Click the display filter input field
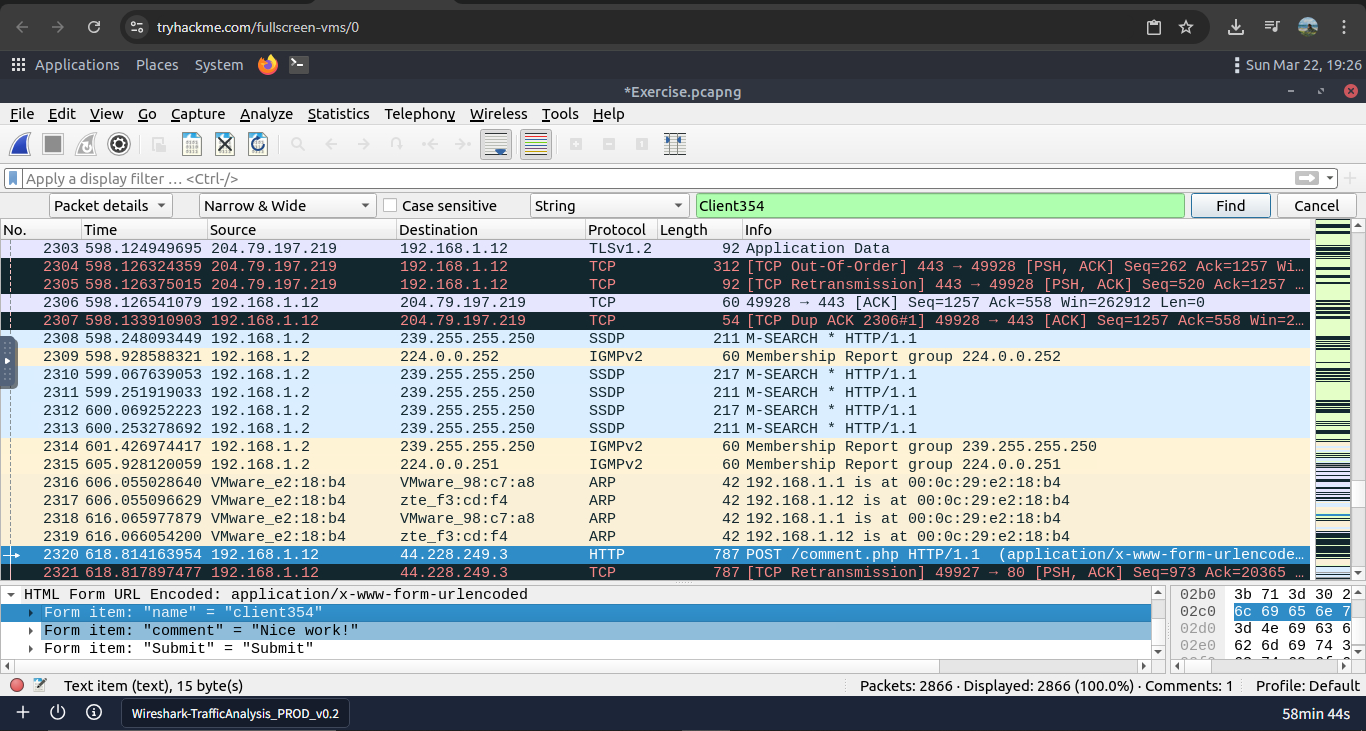 650,178
